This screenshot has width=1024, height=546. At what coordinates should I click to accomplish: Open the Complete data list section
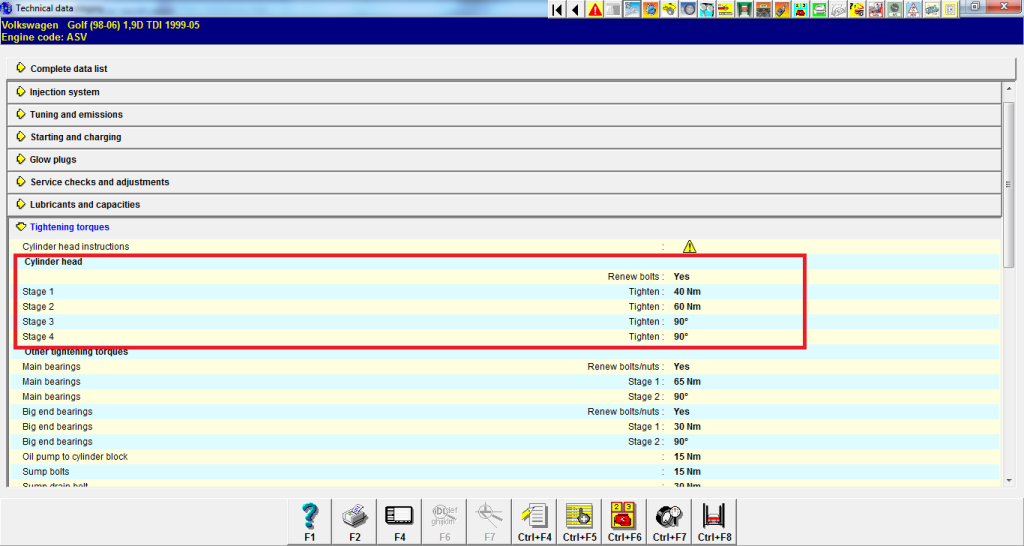(x=68, y=69)
